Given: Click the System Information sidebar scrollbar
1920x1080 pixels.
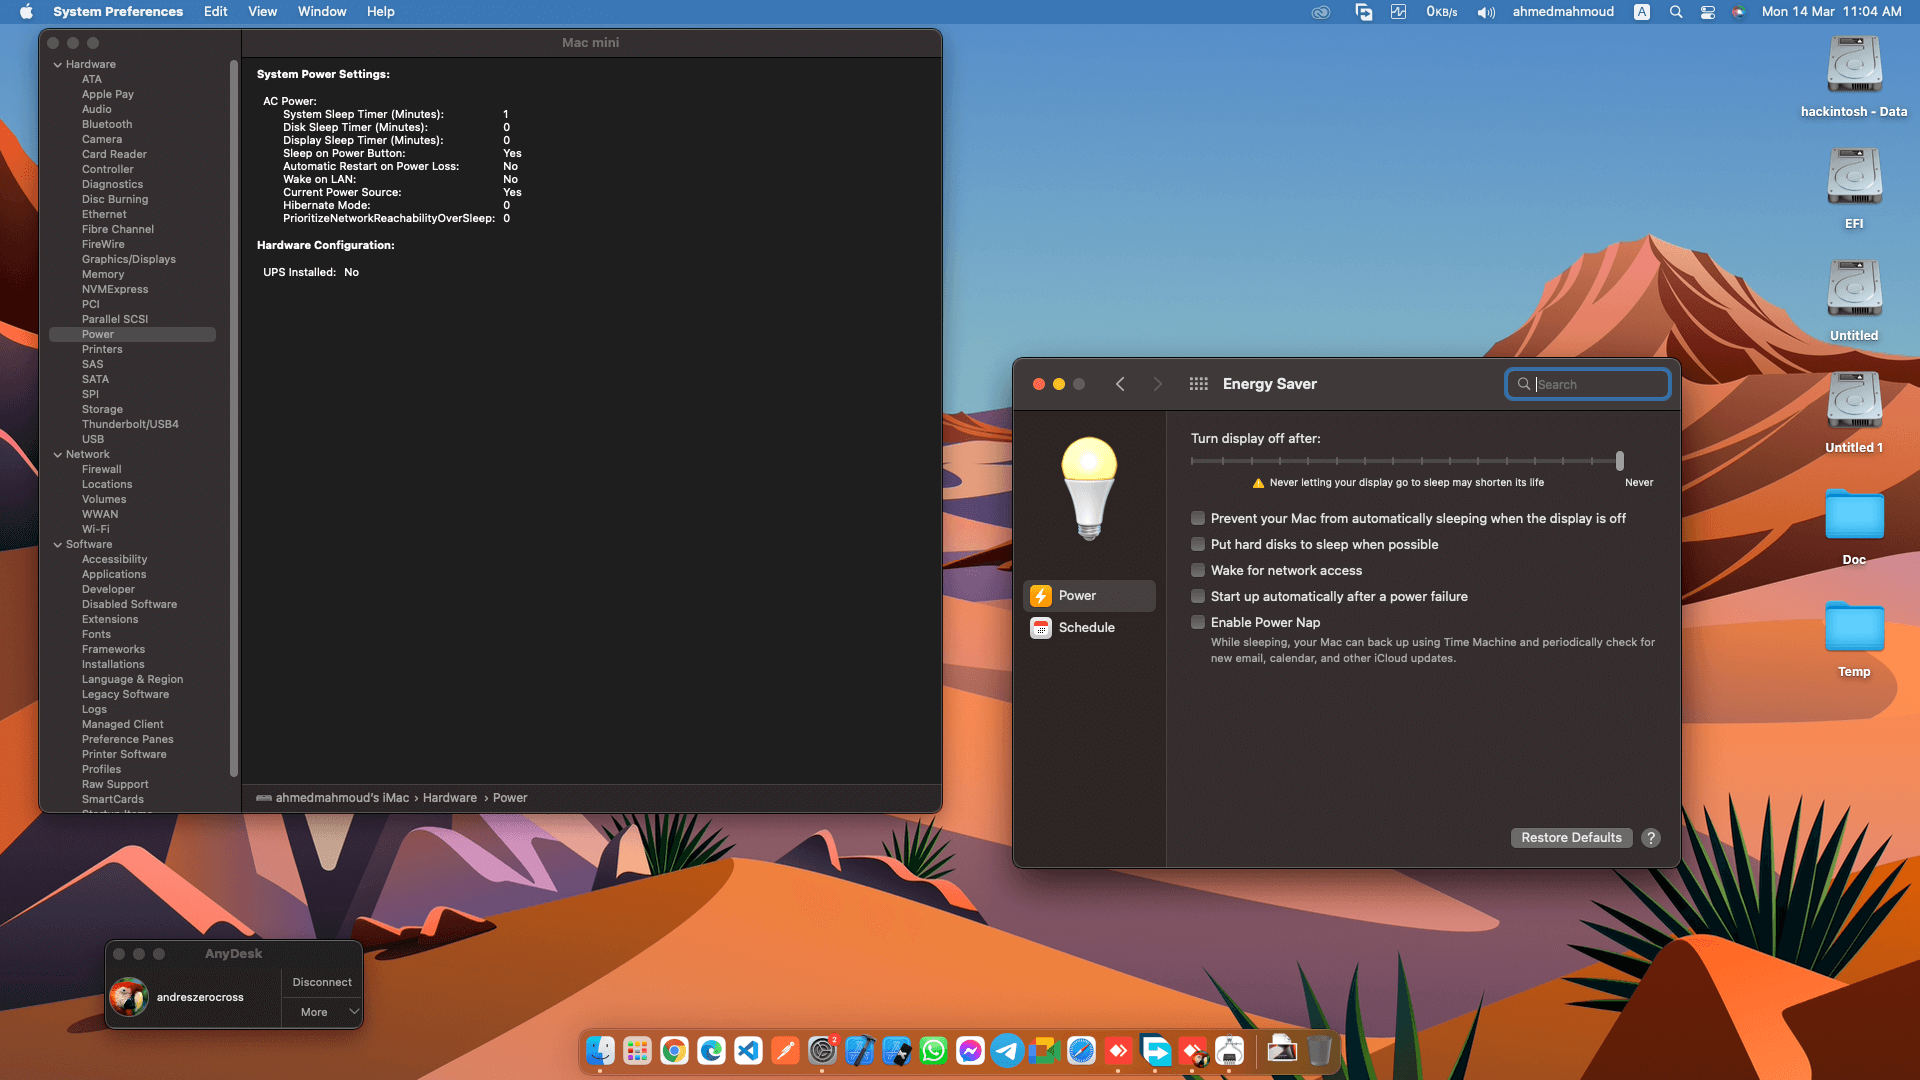Looking at the screenshot, I should 234,420.
